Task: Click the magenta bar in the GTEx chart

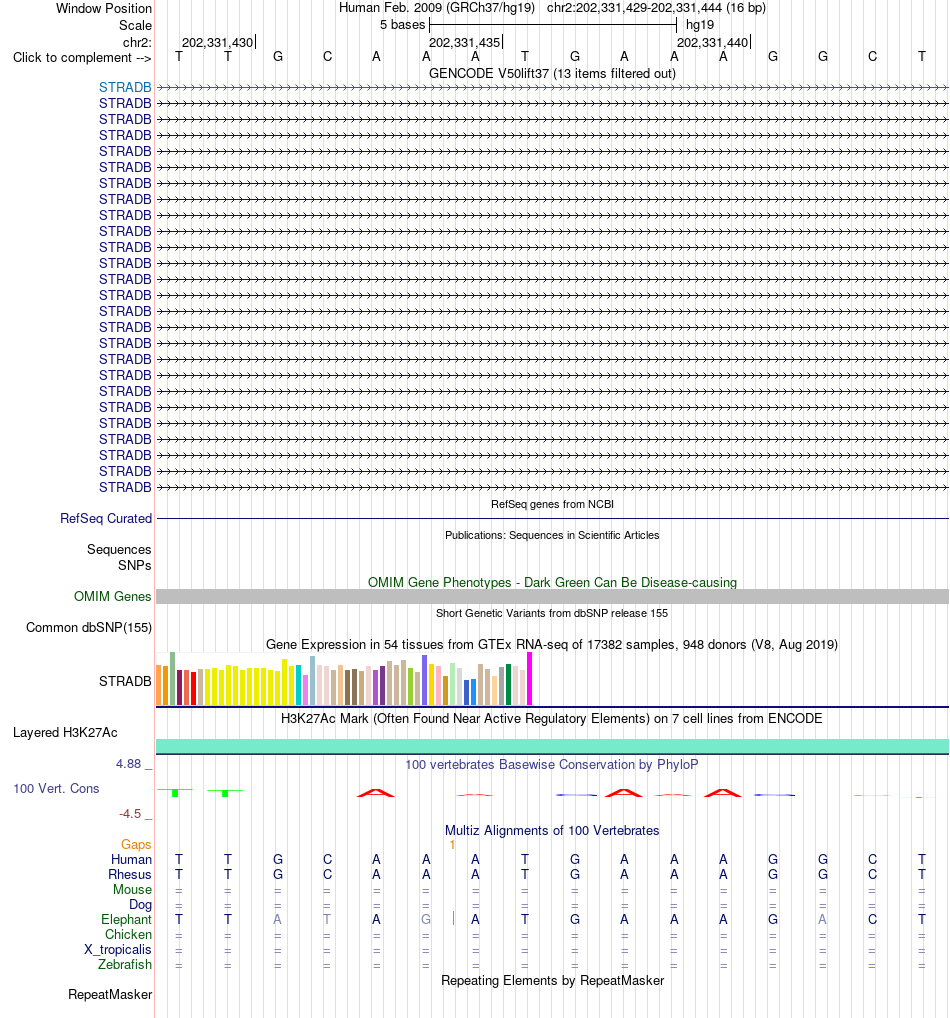Action: 529,678
